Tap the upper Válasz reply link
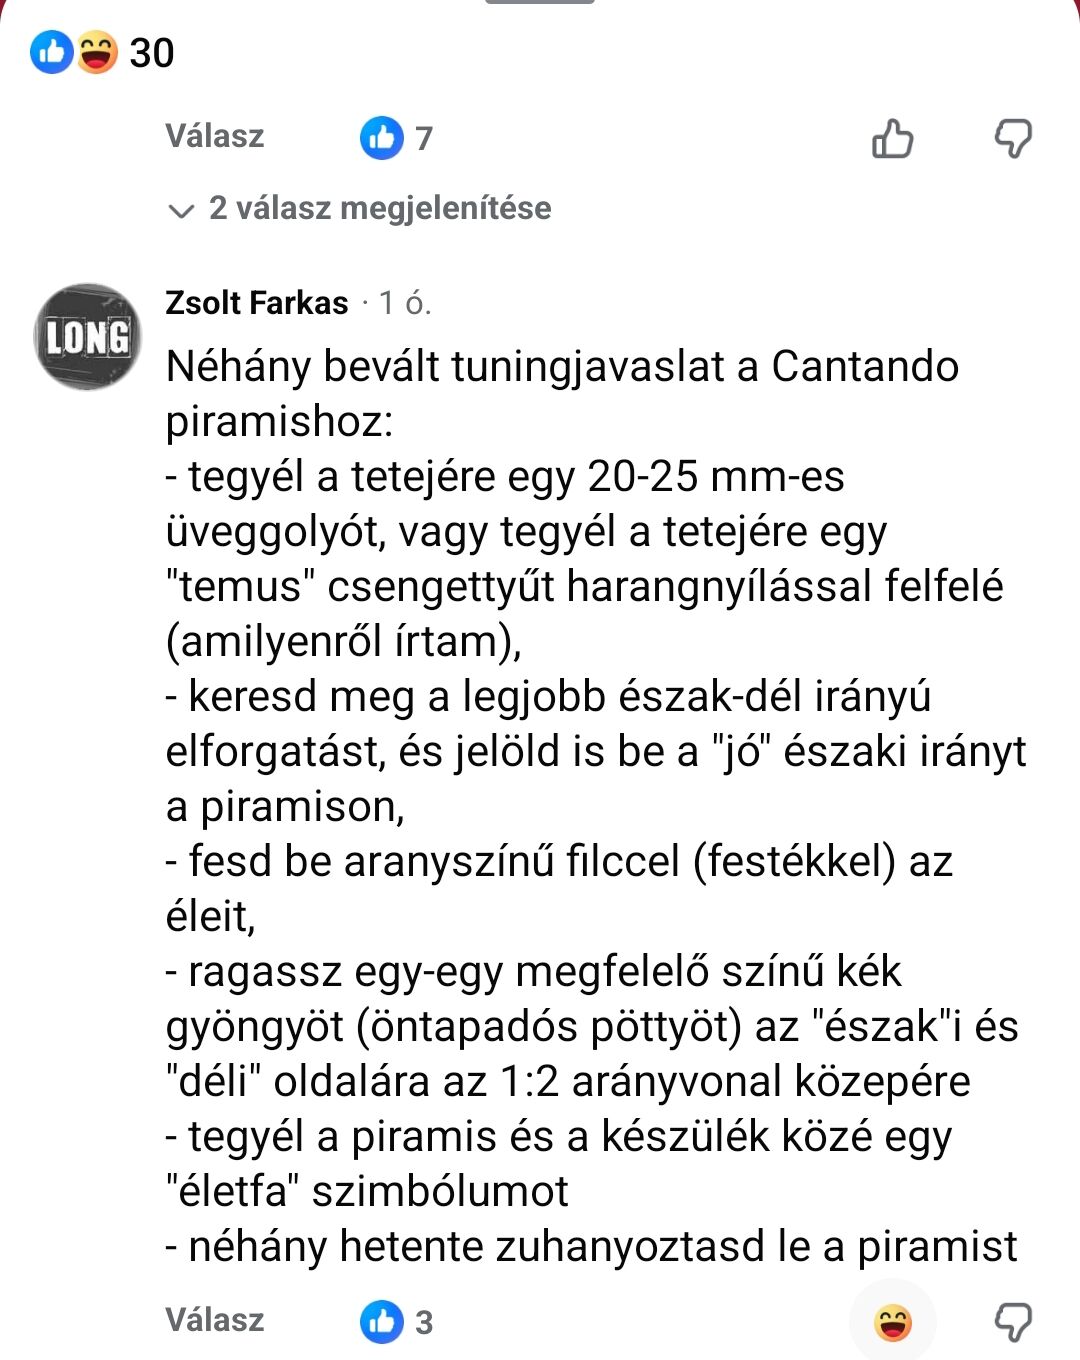 point(215,136)
